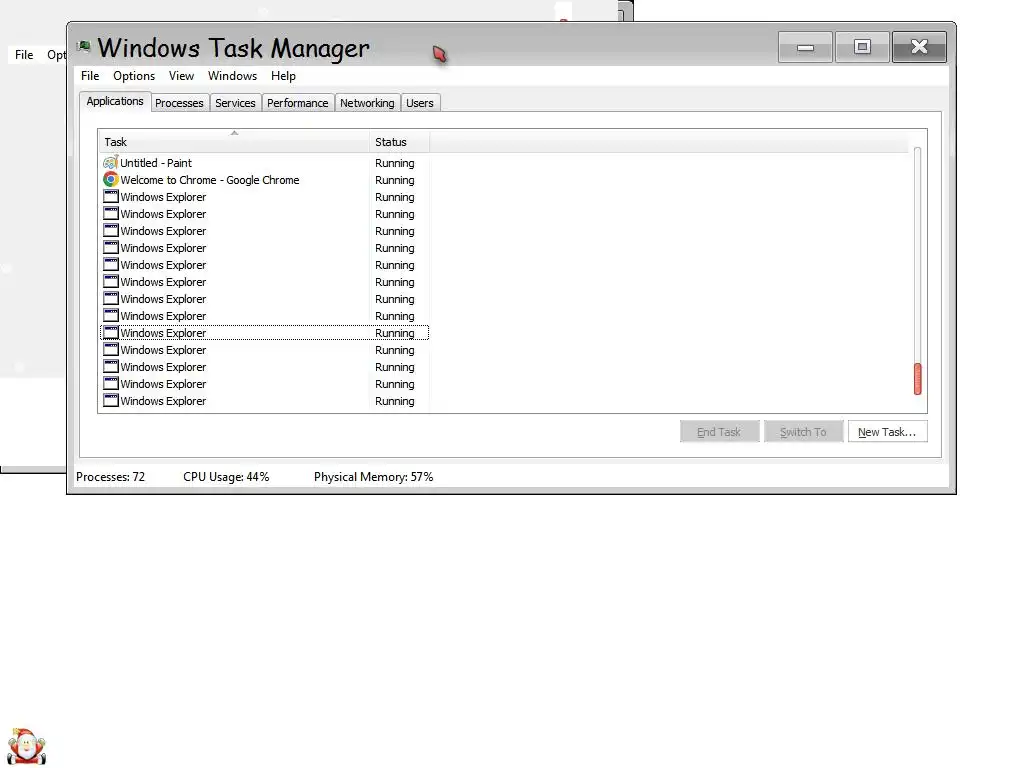Image resolution: width=1024 pixels, height=768 pixels.
Task: Switch to the Services tab
Action: (x=235, y=103)
